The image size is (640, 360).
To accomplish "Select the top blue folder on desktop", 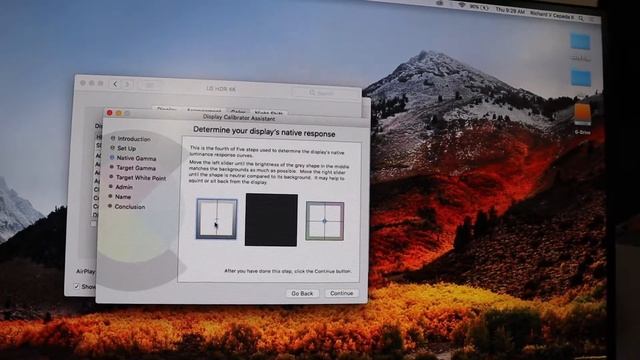I will (x=580, y=42).
